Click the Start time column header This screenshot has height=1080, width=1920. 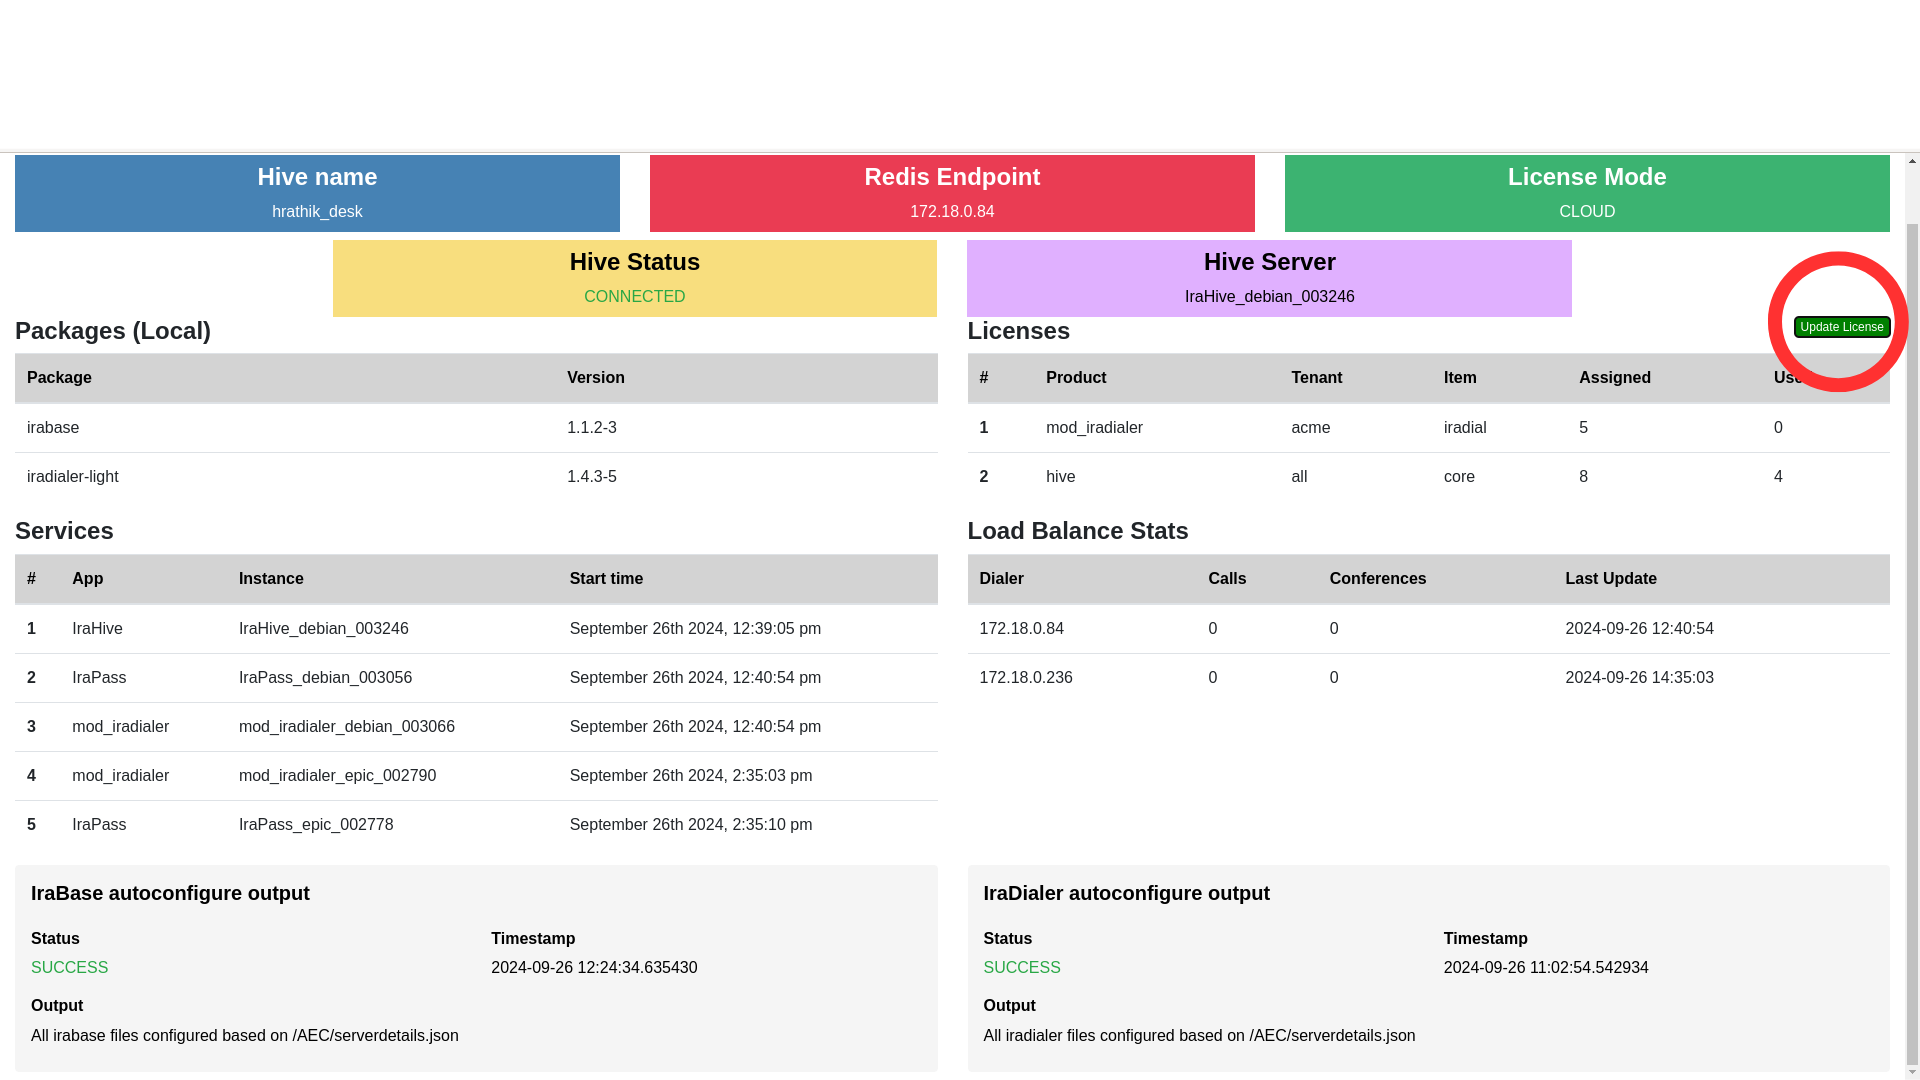(606, 579)
